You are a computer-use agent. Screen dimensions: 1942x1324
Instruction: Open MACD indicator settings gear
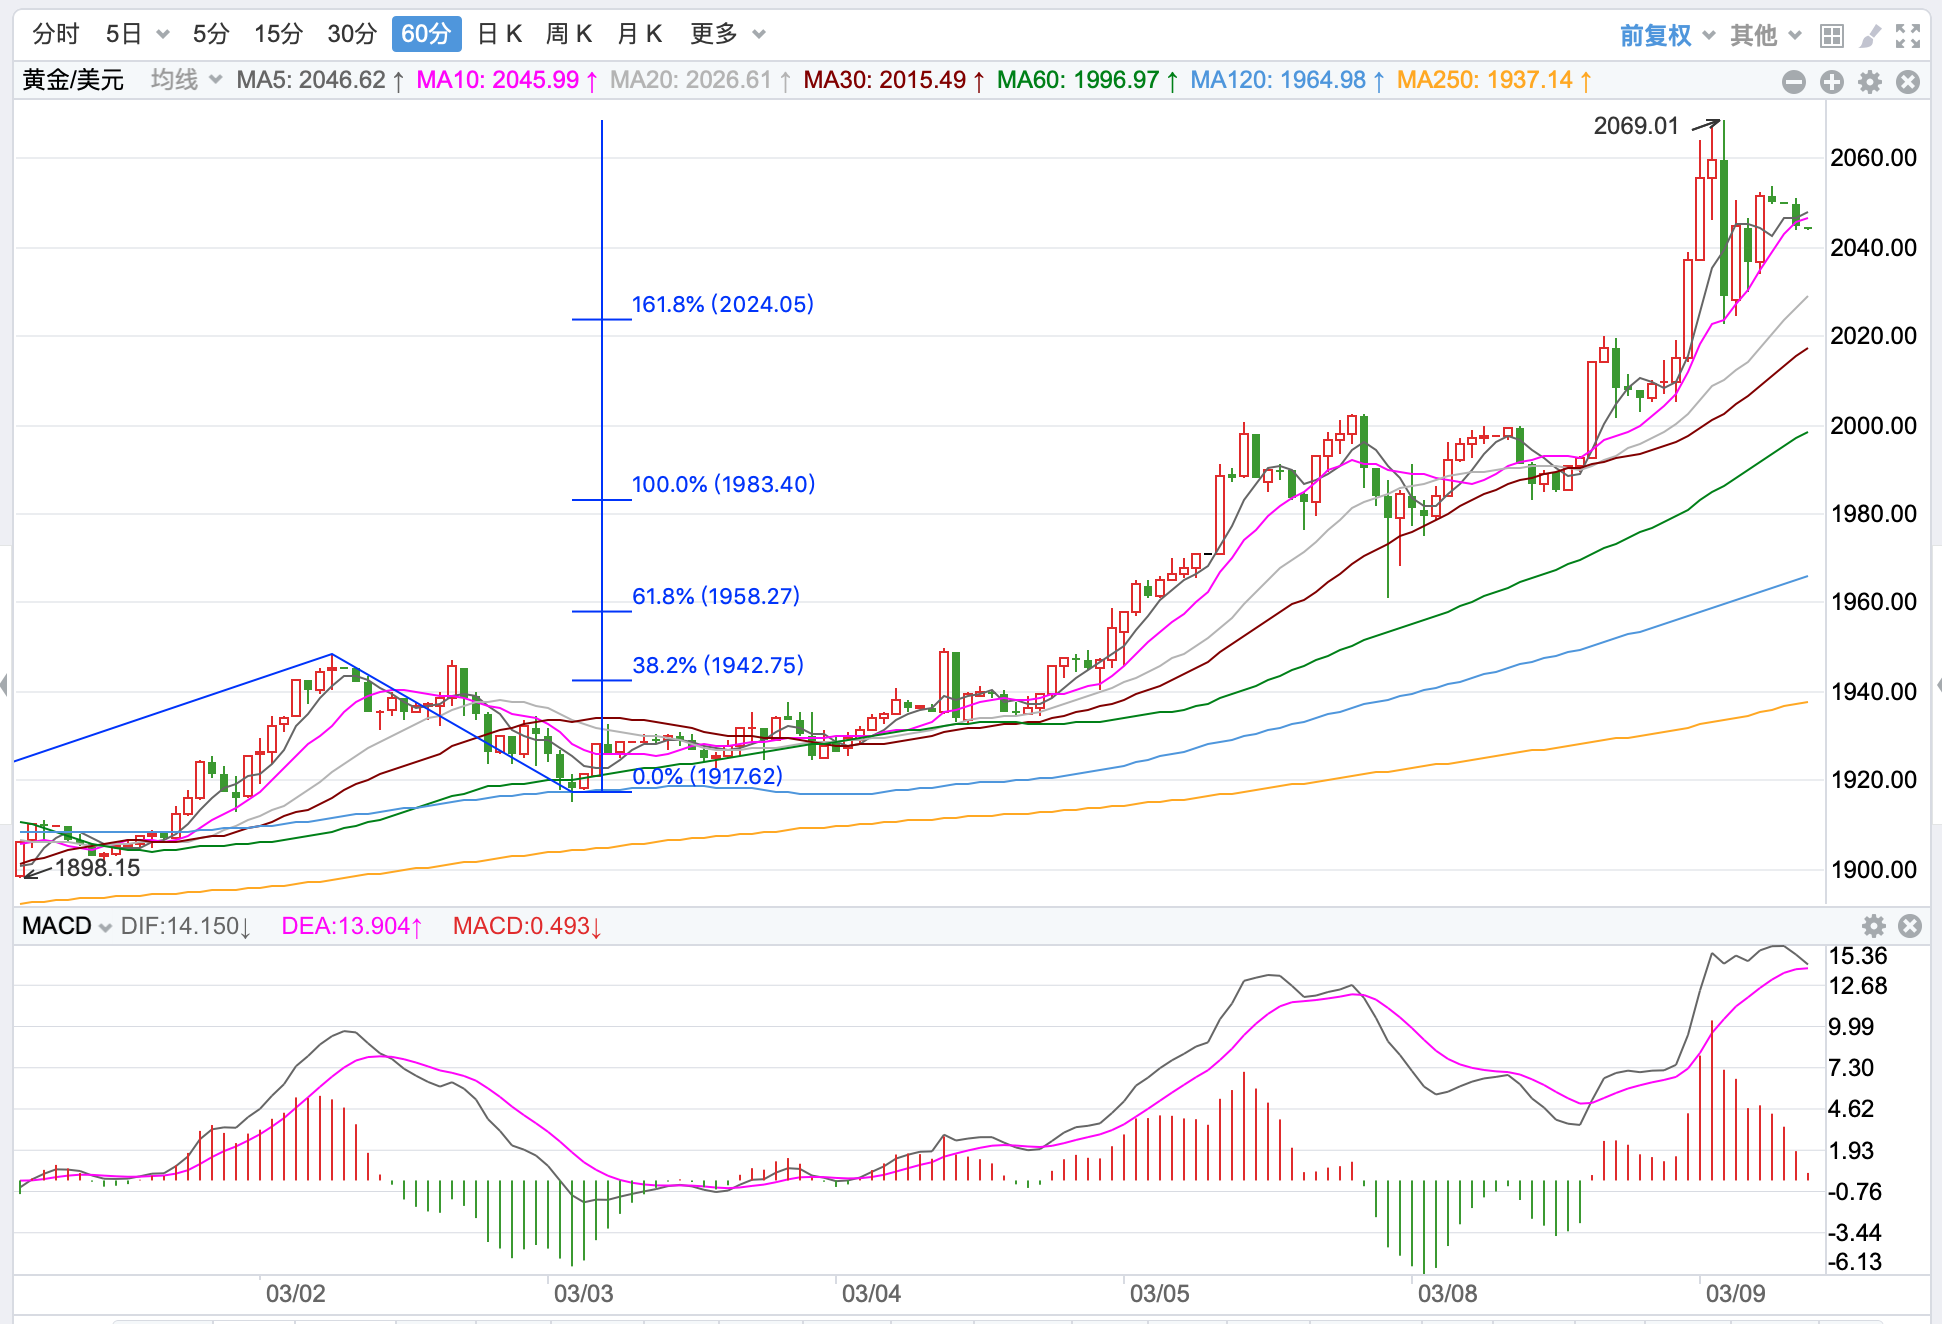coord(1874,926)
